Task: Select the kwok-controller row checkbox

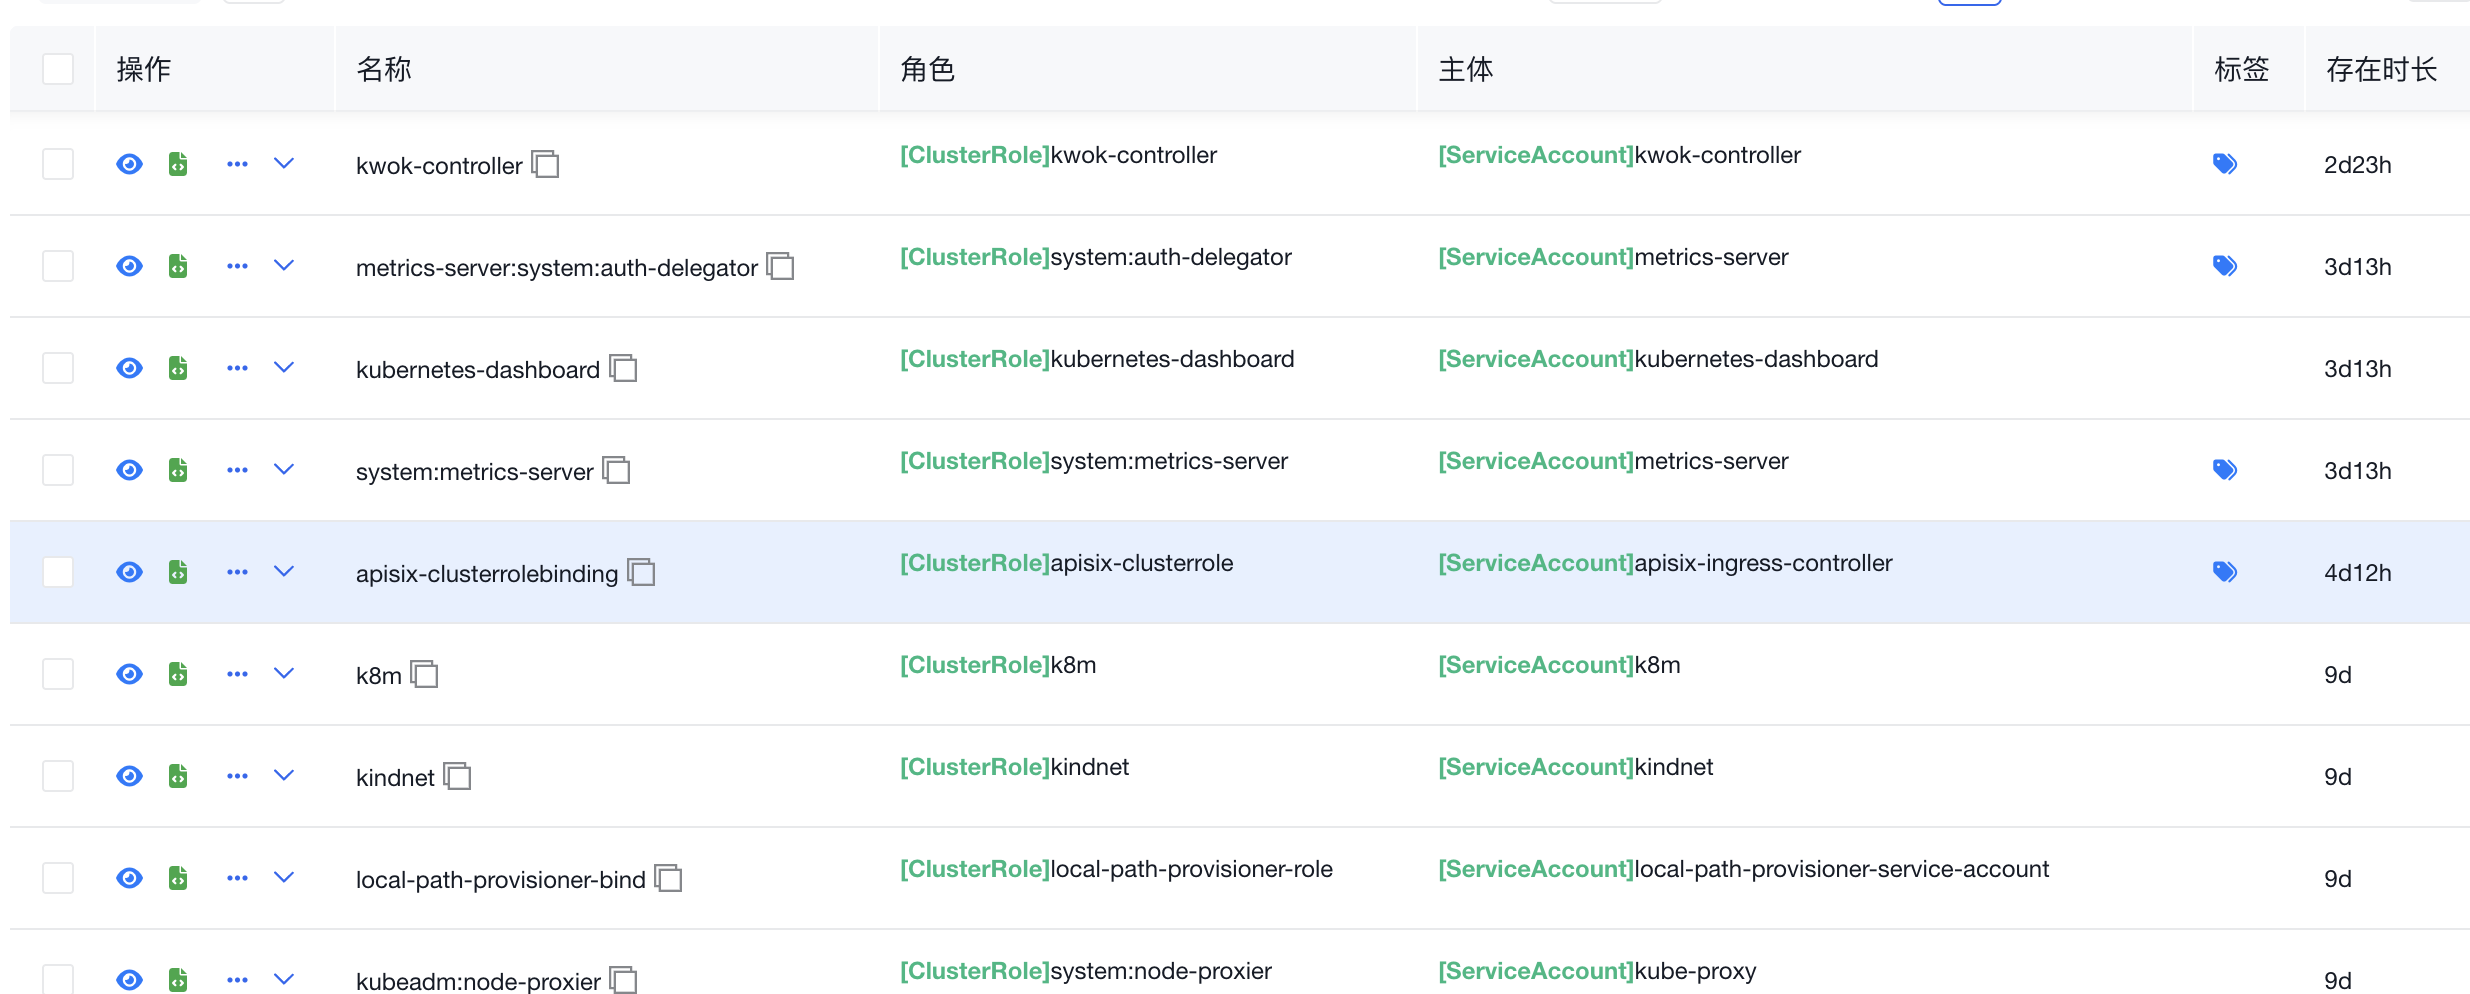Action: coord(58,164)
